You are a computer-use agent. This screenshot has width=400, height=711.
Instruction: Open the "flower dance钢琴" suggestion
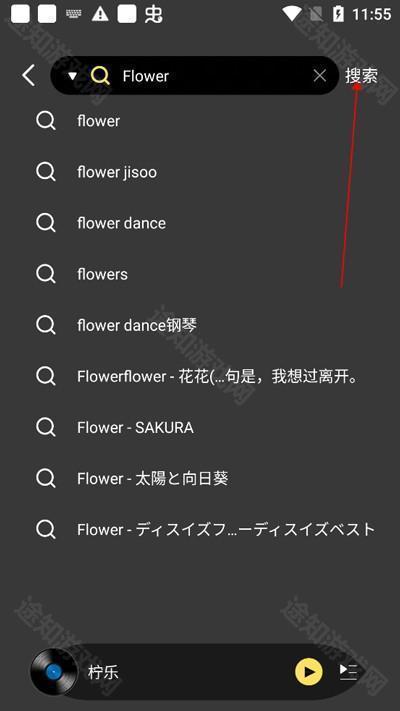pyautogui.click(x=200, y=325)
